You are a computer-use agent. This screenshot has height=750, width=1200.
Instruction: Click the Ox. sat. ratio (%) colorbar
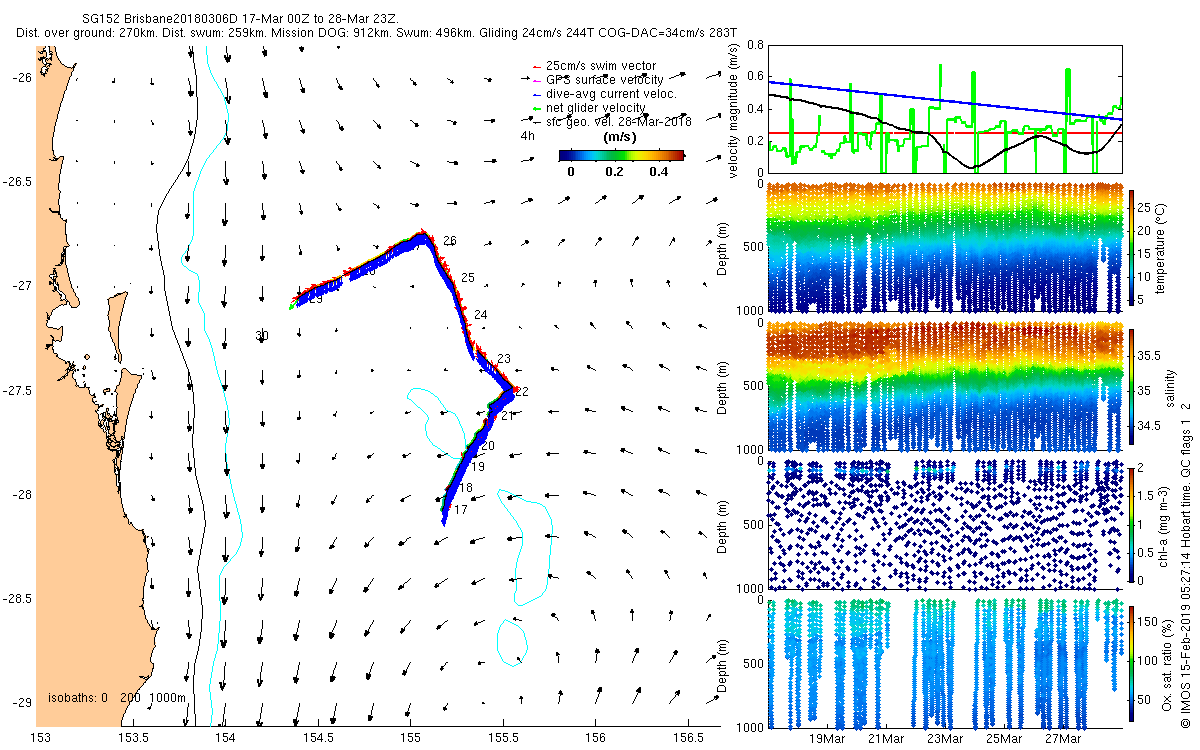click(1133, 663)
